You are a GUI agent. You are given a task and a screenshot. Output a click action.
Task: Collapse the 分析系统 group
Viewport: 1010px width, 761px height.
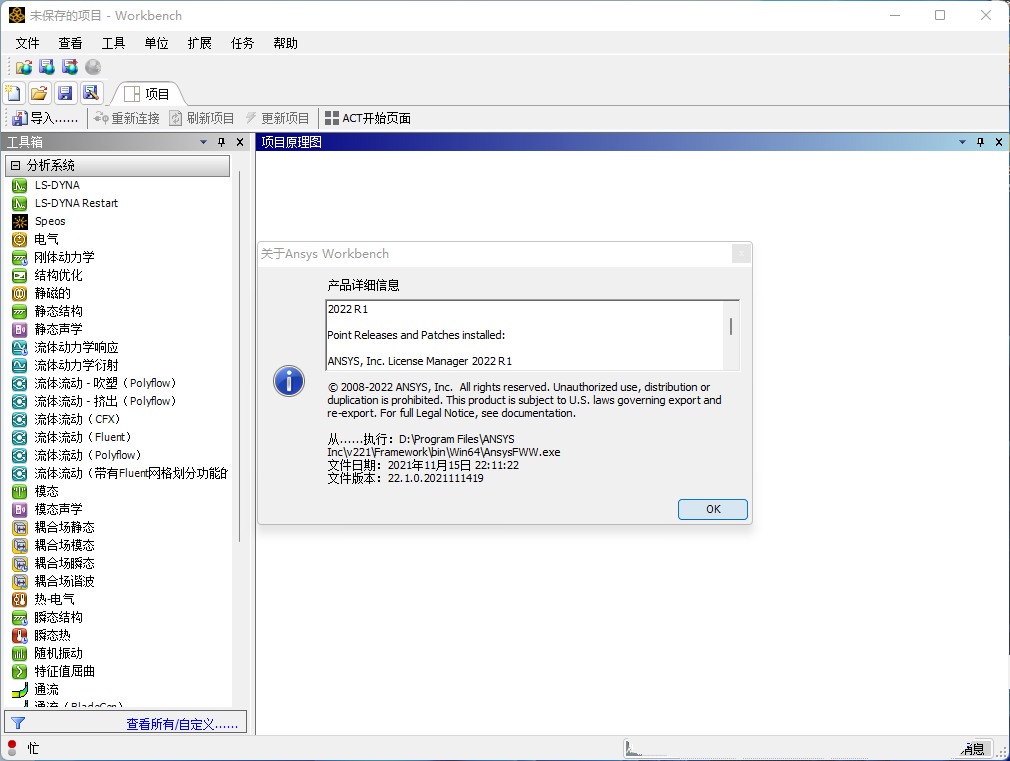point(15,166)
